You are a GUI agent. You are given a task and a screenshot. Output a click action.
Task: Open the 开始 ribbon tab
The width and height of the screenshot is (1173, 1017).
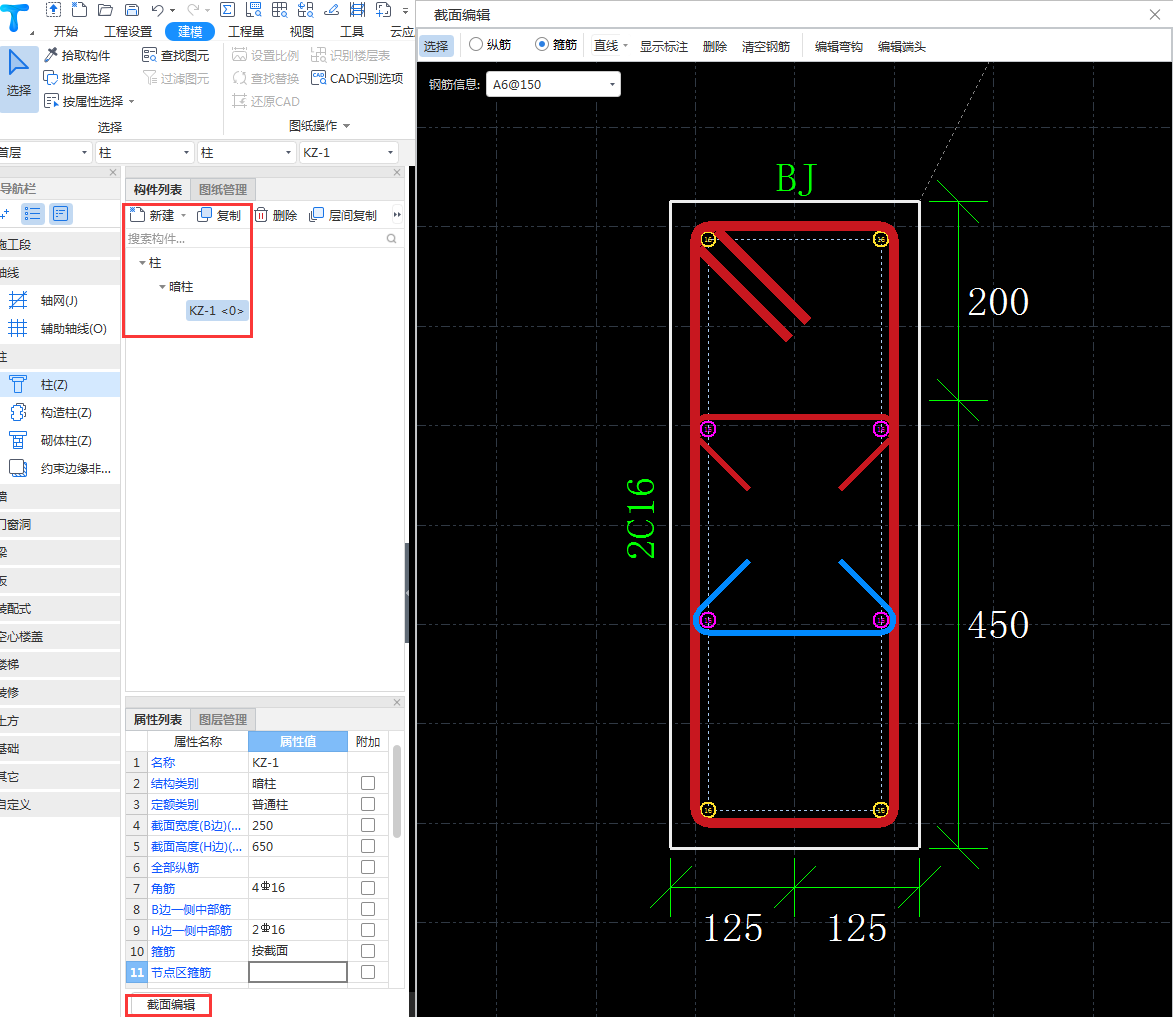[66, 31]
